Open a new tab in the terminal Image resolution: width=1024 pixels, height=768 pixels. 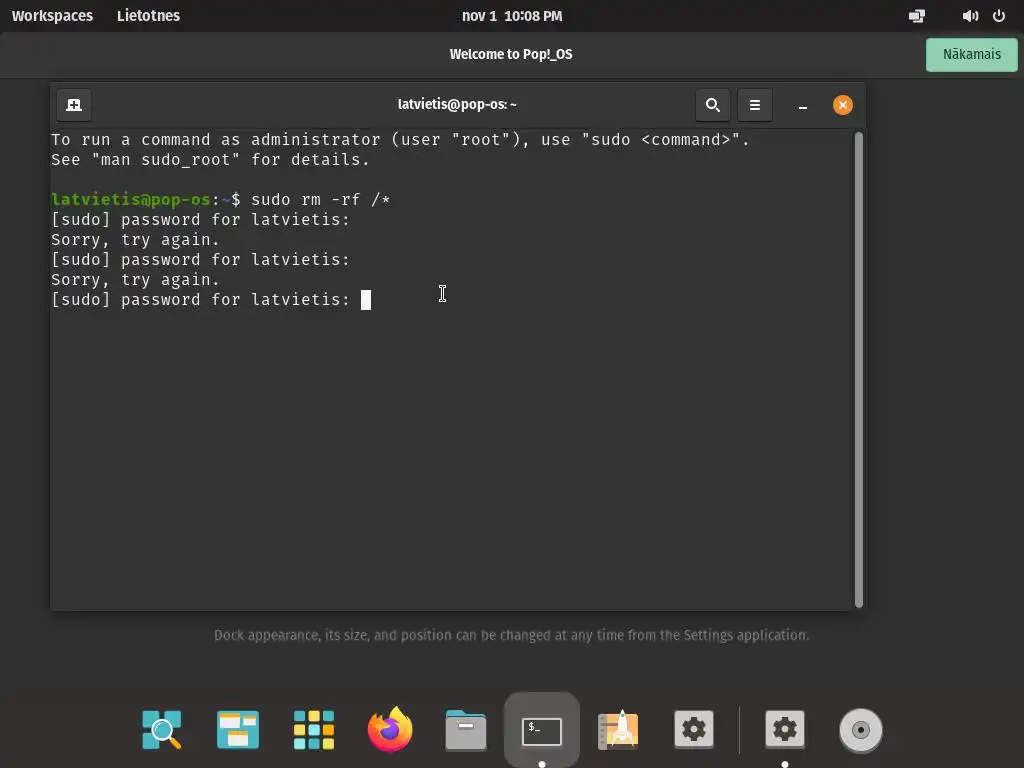pos(74,105)
